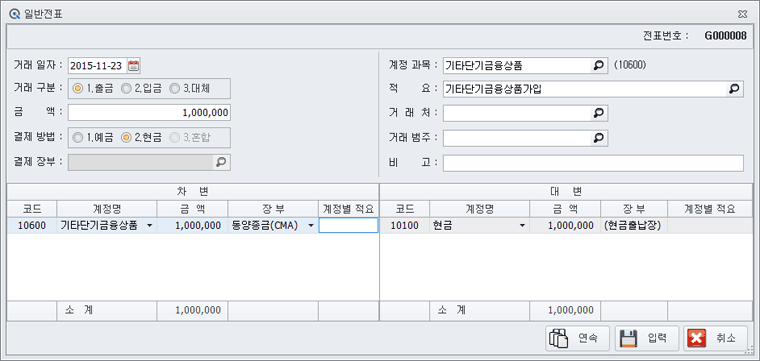Select 2.현금 payment method

pos(141,138)
